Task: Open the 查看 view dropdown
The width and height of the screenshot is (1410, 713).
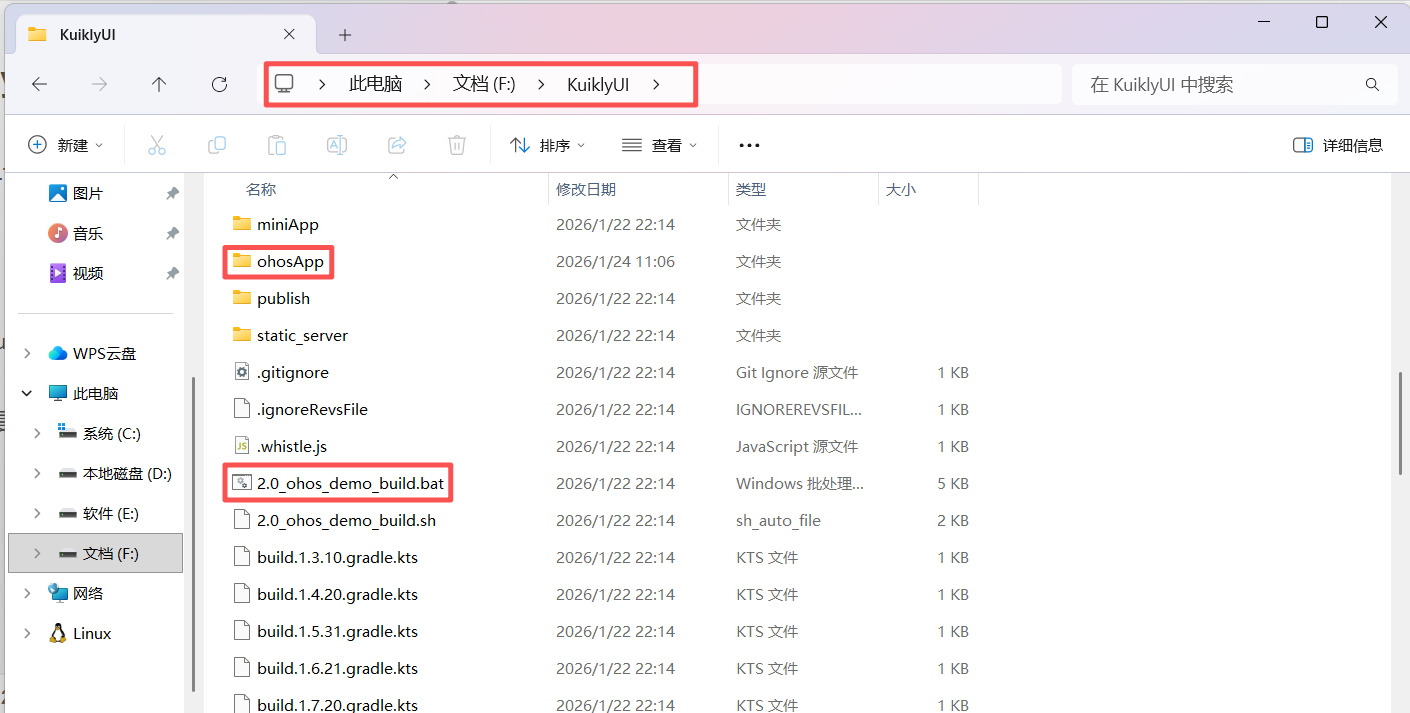Action: 659,145
